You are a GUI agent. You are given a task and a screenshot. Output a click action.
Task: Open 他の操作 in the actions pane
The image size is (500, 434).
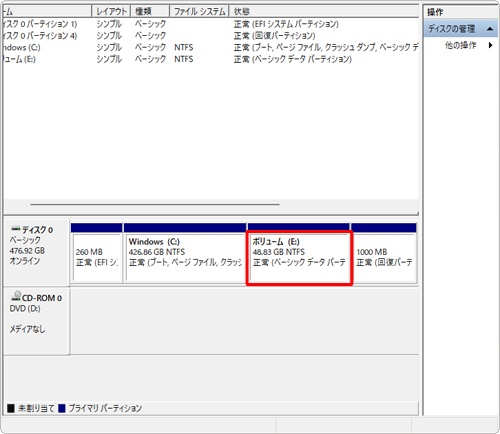point(460,45)
